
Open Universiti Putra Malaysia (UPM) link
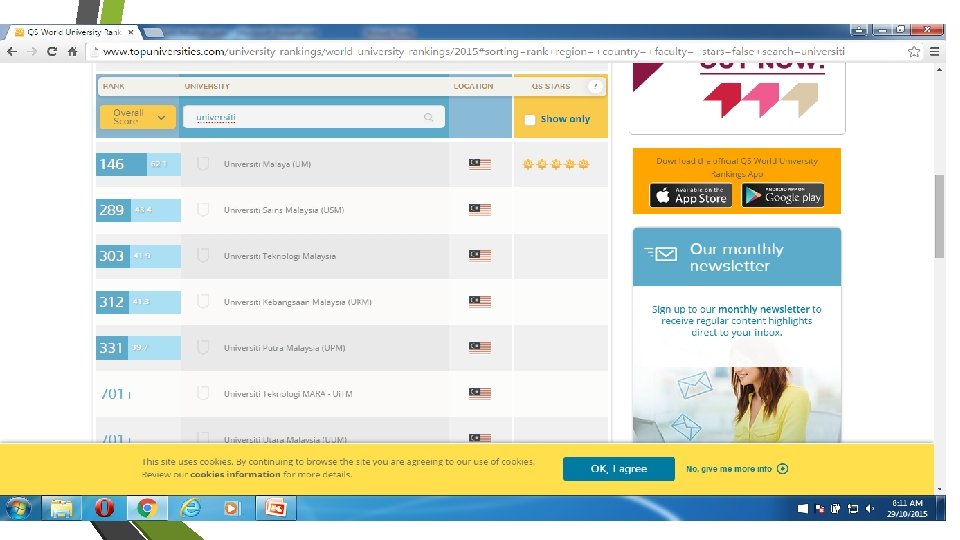[285, 348]
